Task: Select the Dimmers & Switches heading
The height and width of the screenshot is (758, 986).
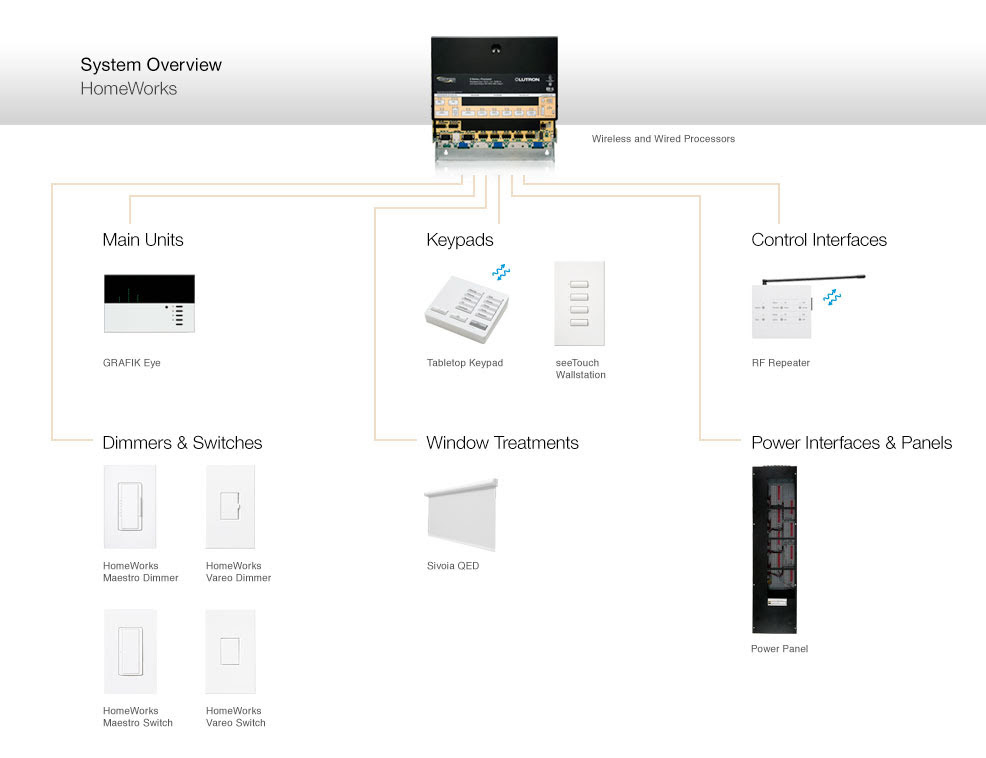Action: [x=182, y=443]
